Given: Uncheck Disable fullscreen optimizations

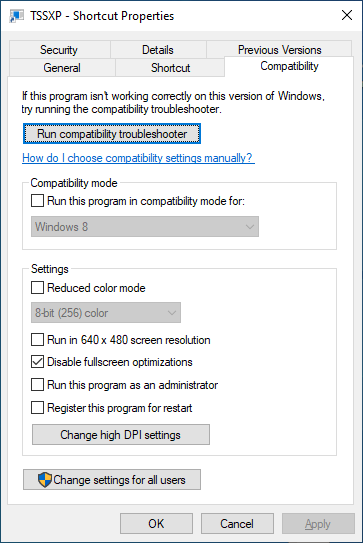Looking at the screenshot, I should coord(37,362).
